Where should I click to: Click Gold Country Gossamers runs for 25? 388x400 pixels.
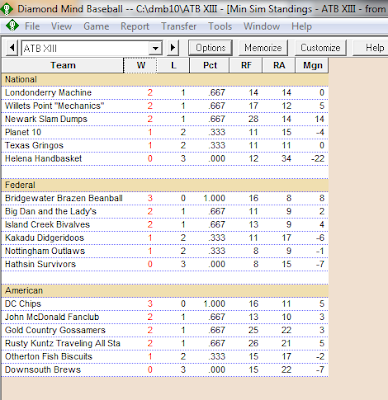tap(253, 330)
